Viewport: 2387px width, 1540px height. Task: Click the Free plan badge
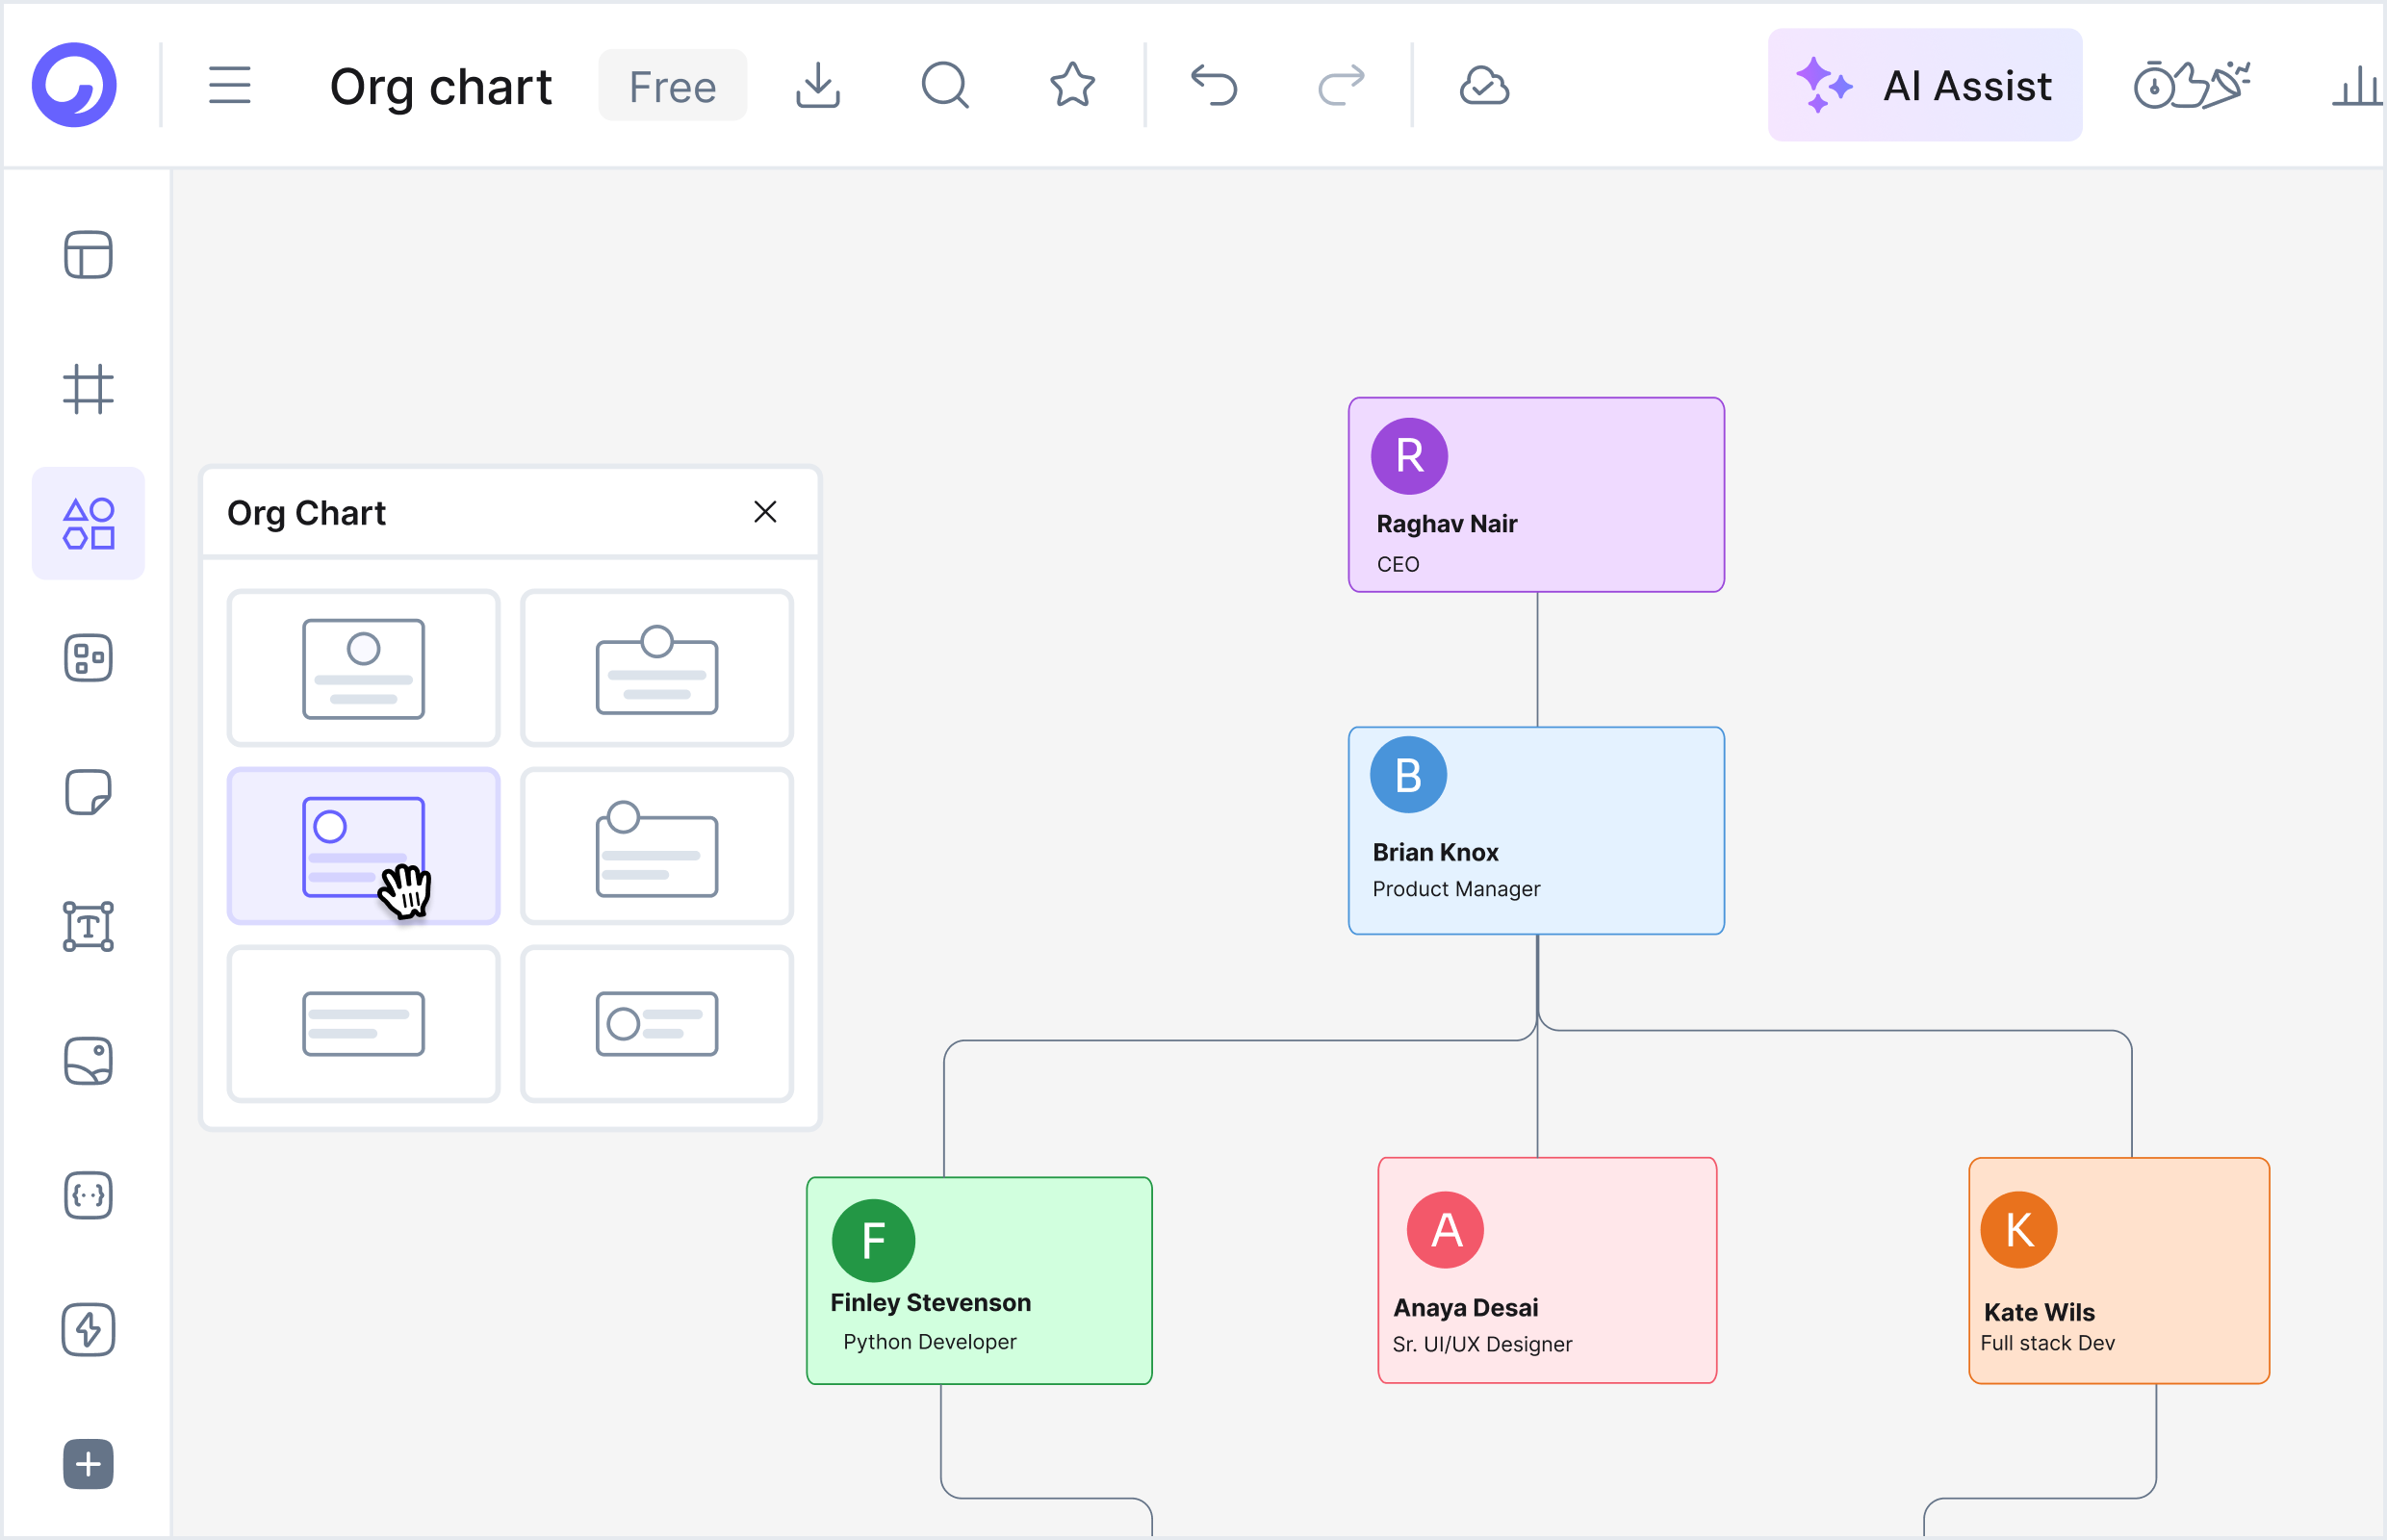click(672, 86)
